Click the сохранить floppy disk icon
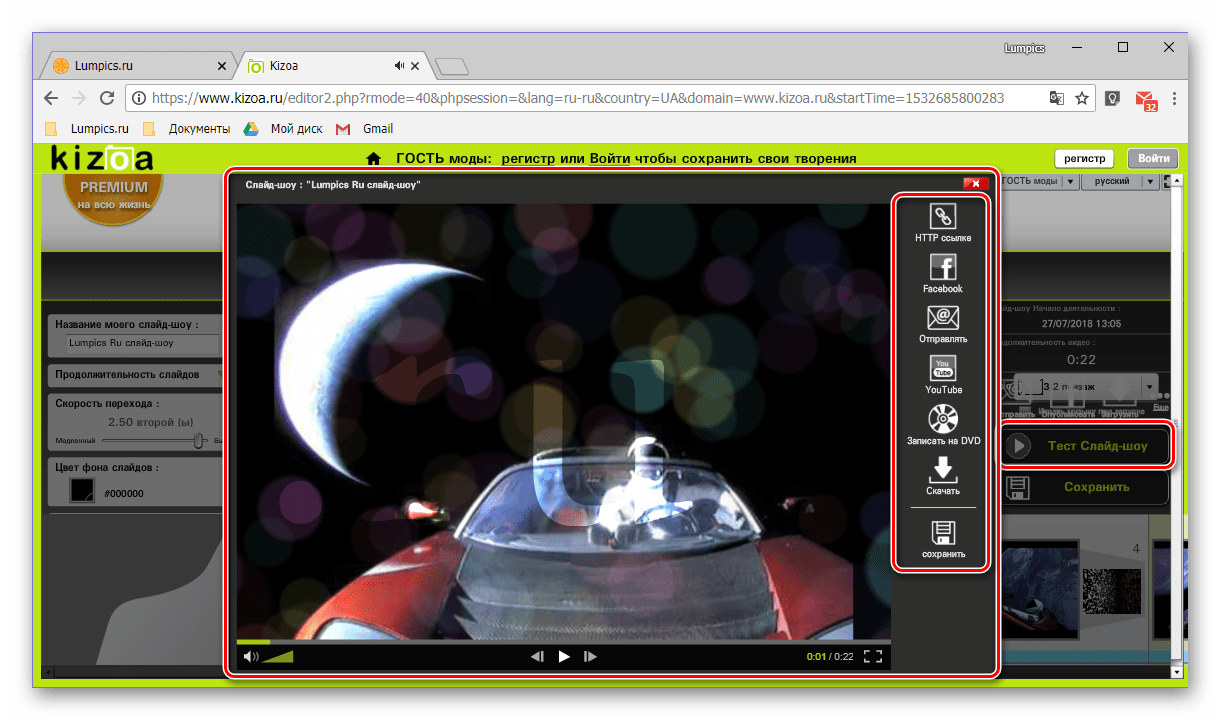 (x=942, y=532)
